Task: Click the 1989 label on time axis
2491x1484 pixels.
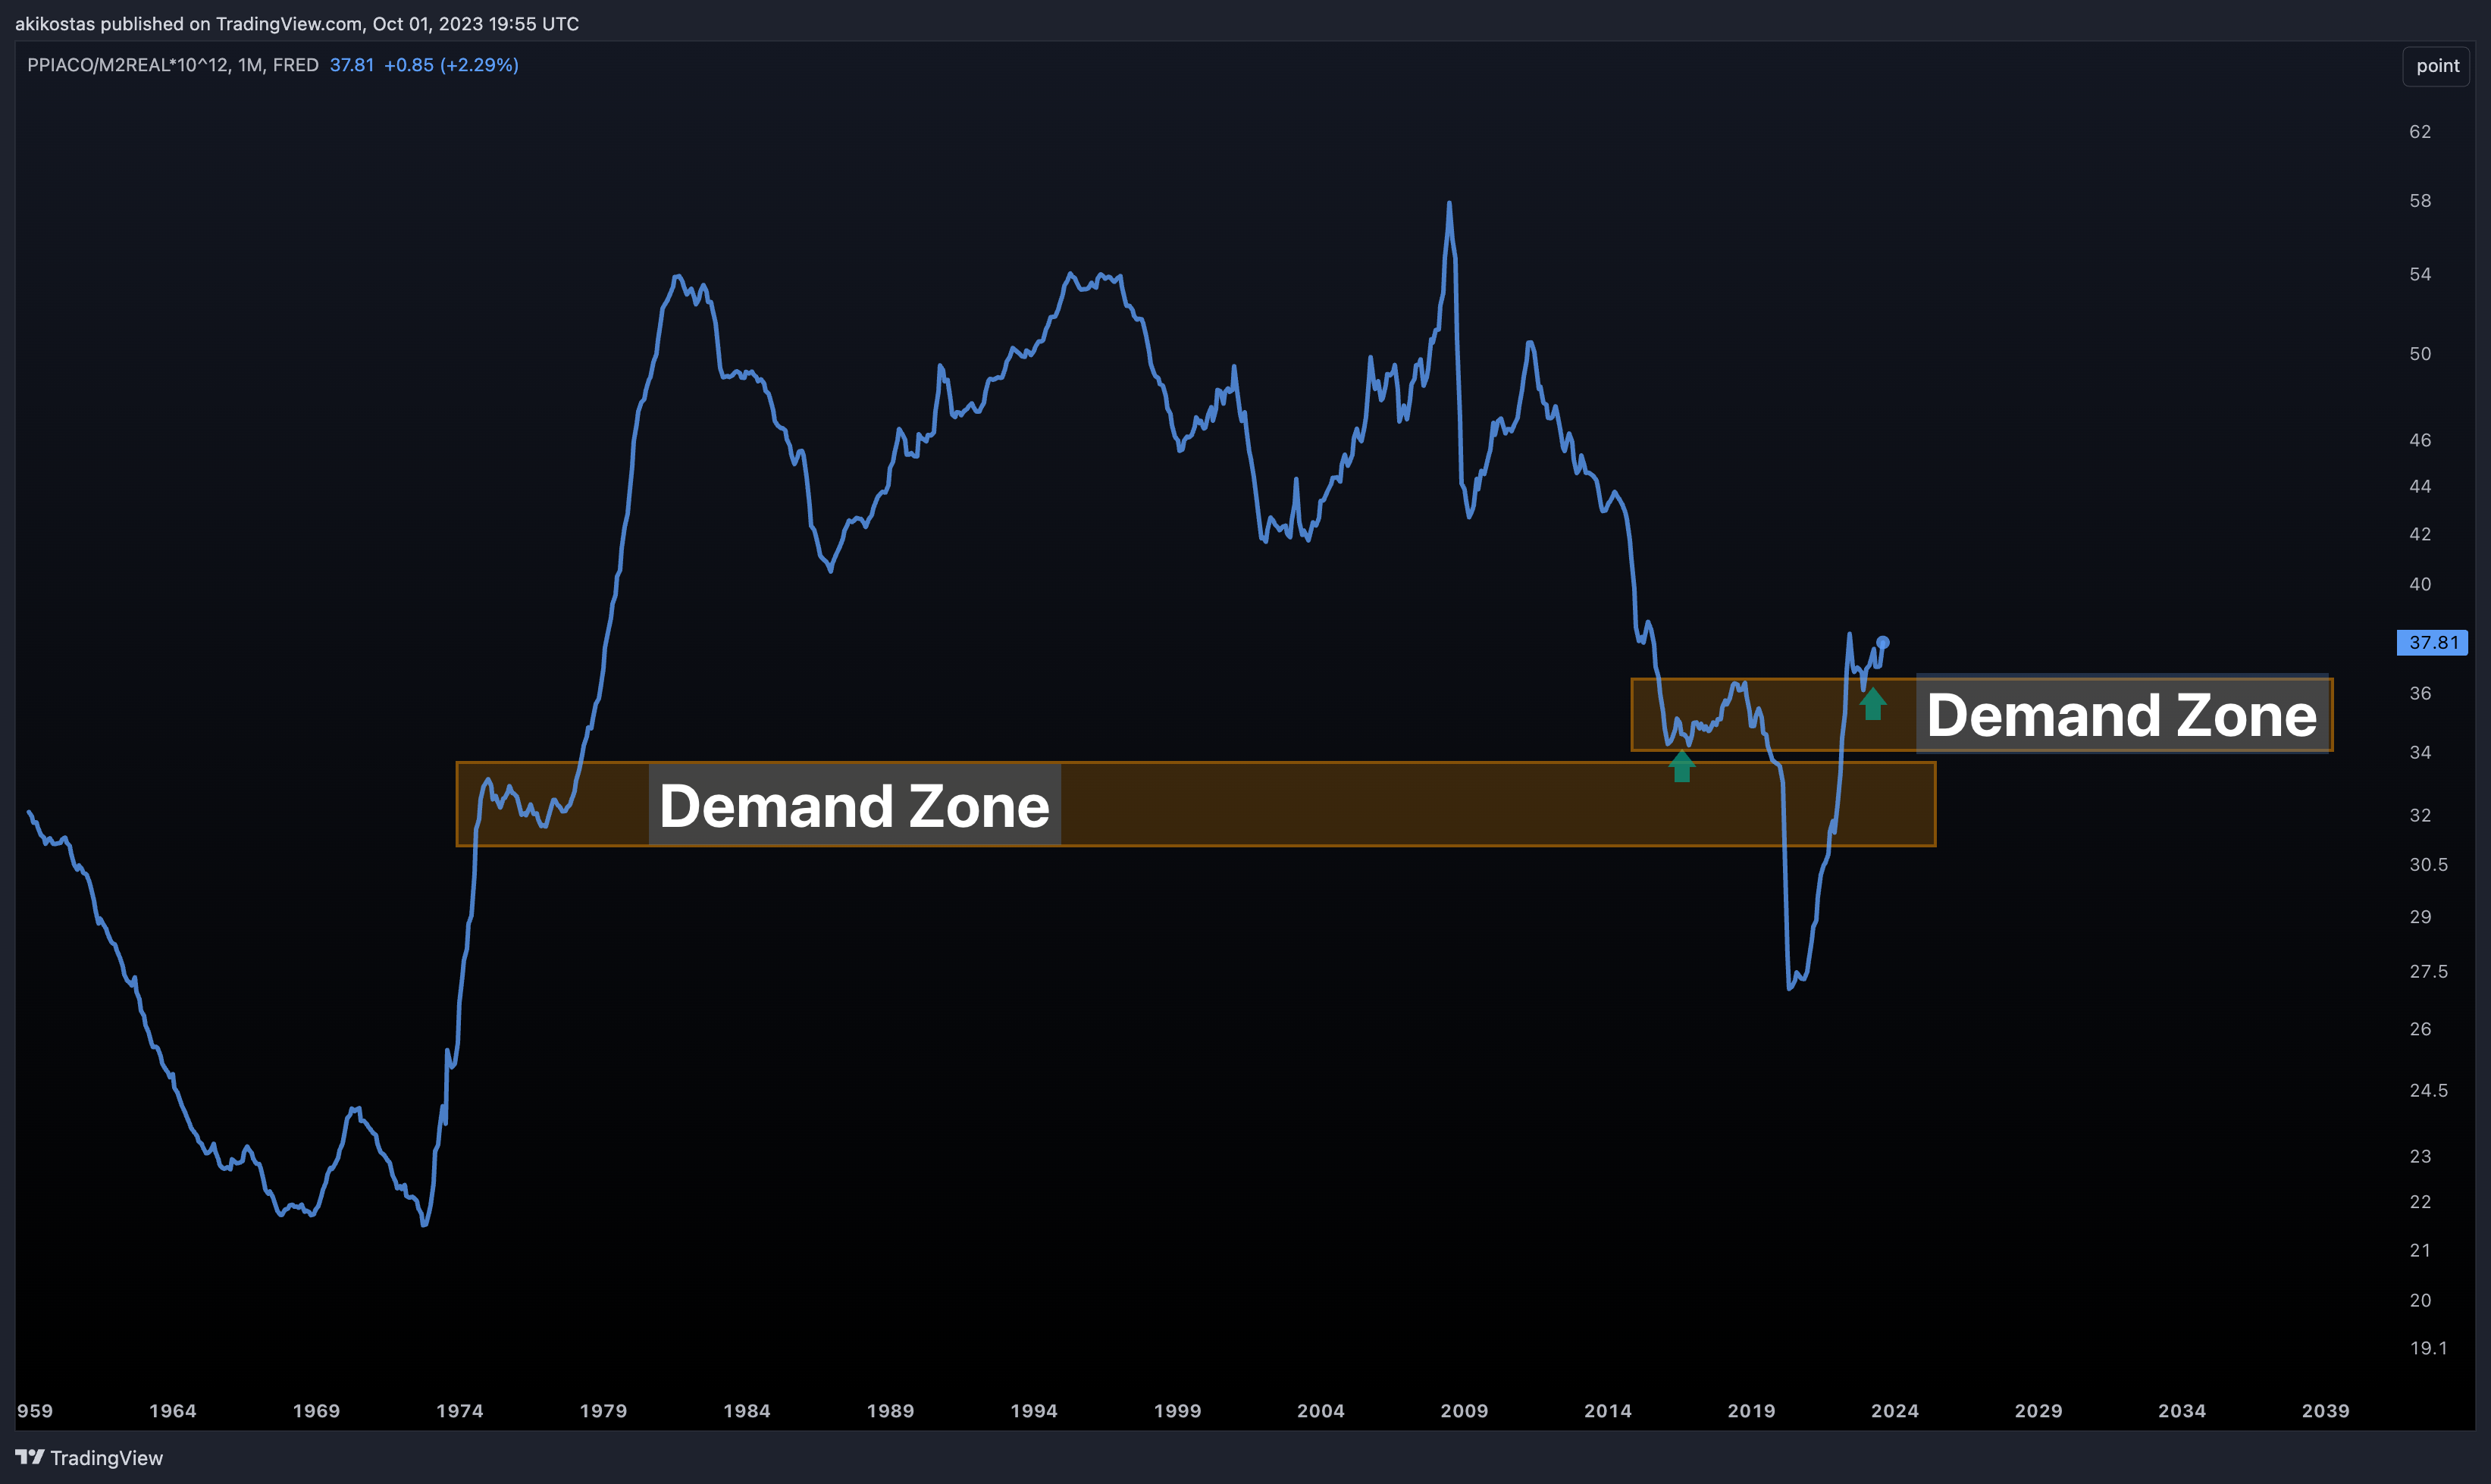Action: pos(890,1411)
